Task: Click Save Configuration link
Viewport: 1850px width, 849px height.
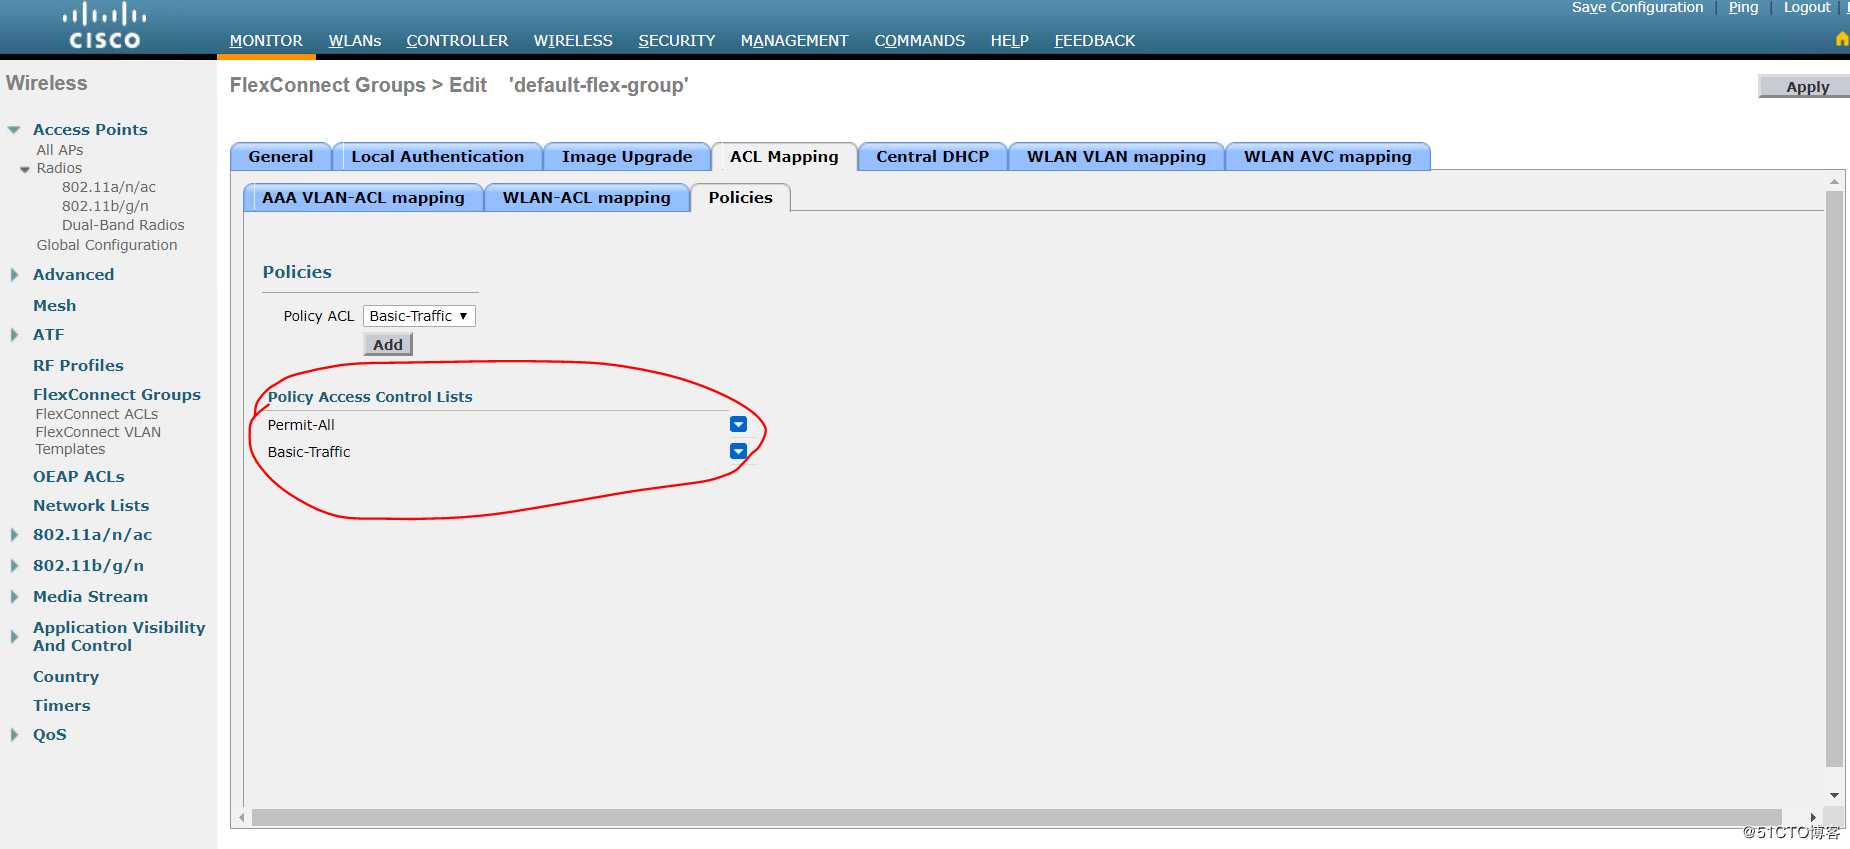Action: tap(1637, 8)
